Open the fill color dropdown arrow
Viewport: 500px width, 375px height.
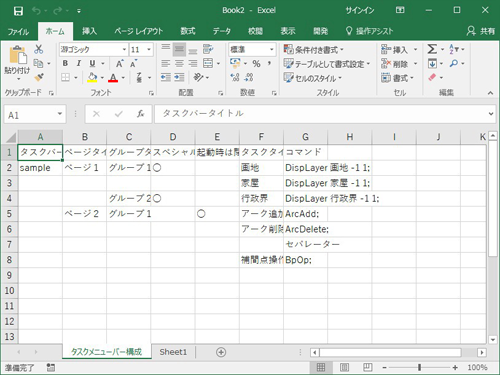[102, 78]
